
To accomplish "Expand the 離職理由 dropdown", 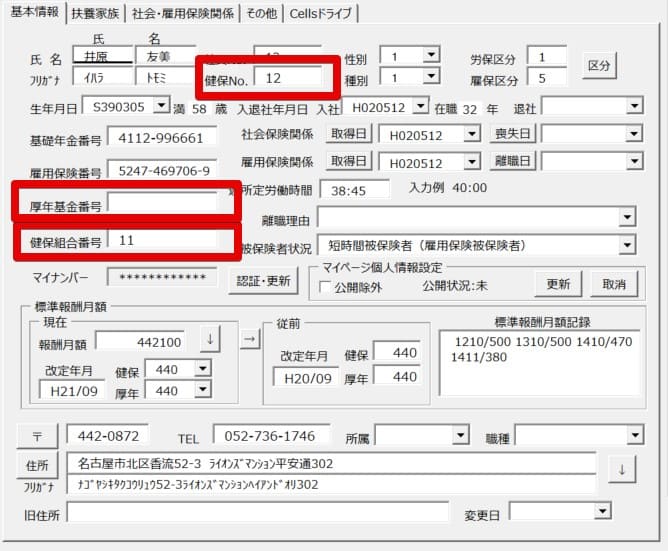I will pyautogui.click(x=627, y=217).
